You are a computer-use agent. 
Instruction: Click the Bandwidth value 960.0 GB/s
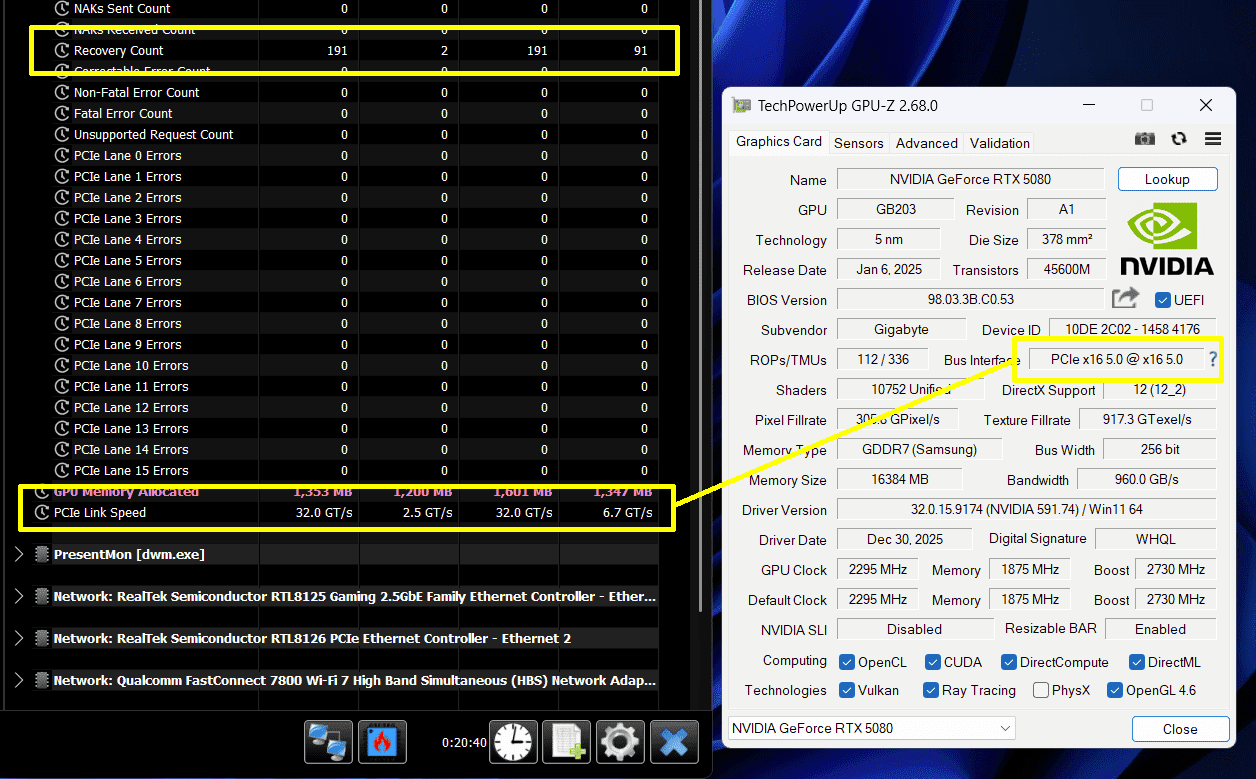pyautogui.click(x=1147, y=479)
